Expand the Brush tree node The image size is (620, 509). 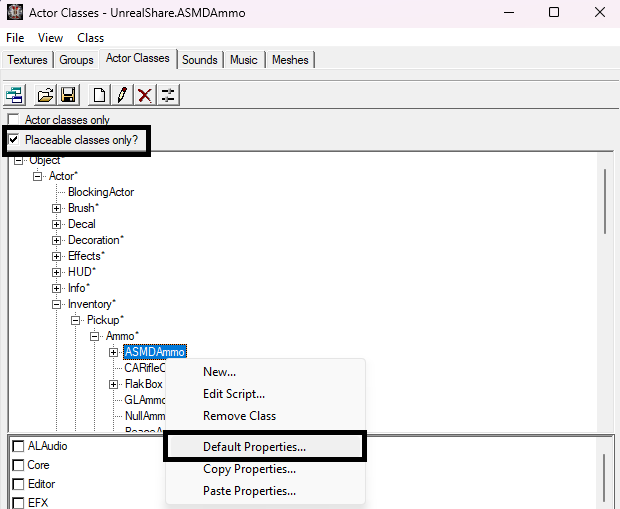tap(57, 208)
